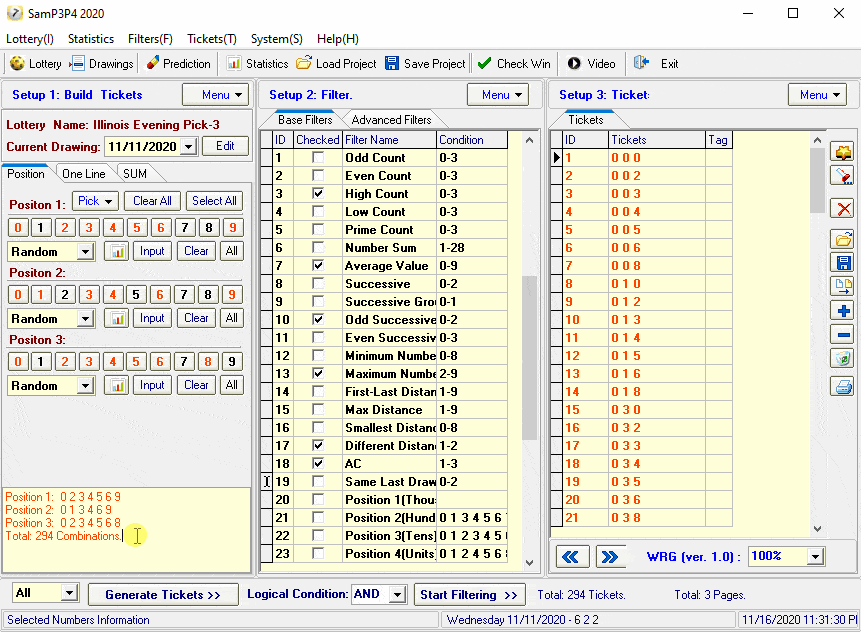Uncheck the AC filter checkbox
Viewport: 861px width, 632px height.
(318, 463)
